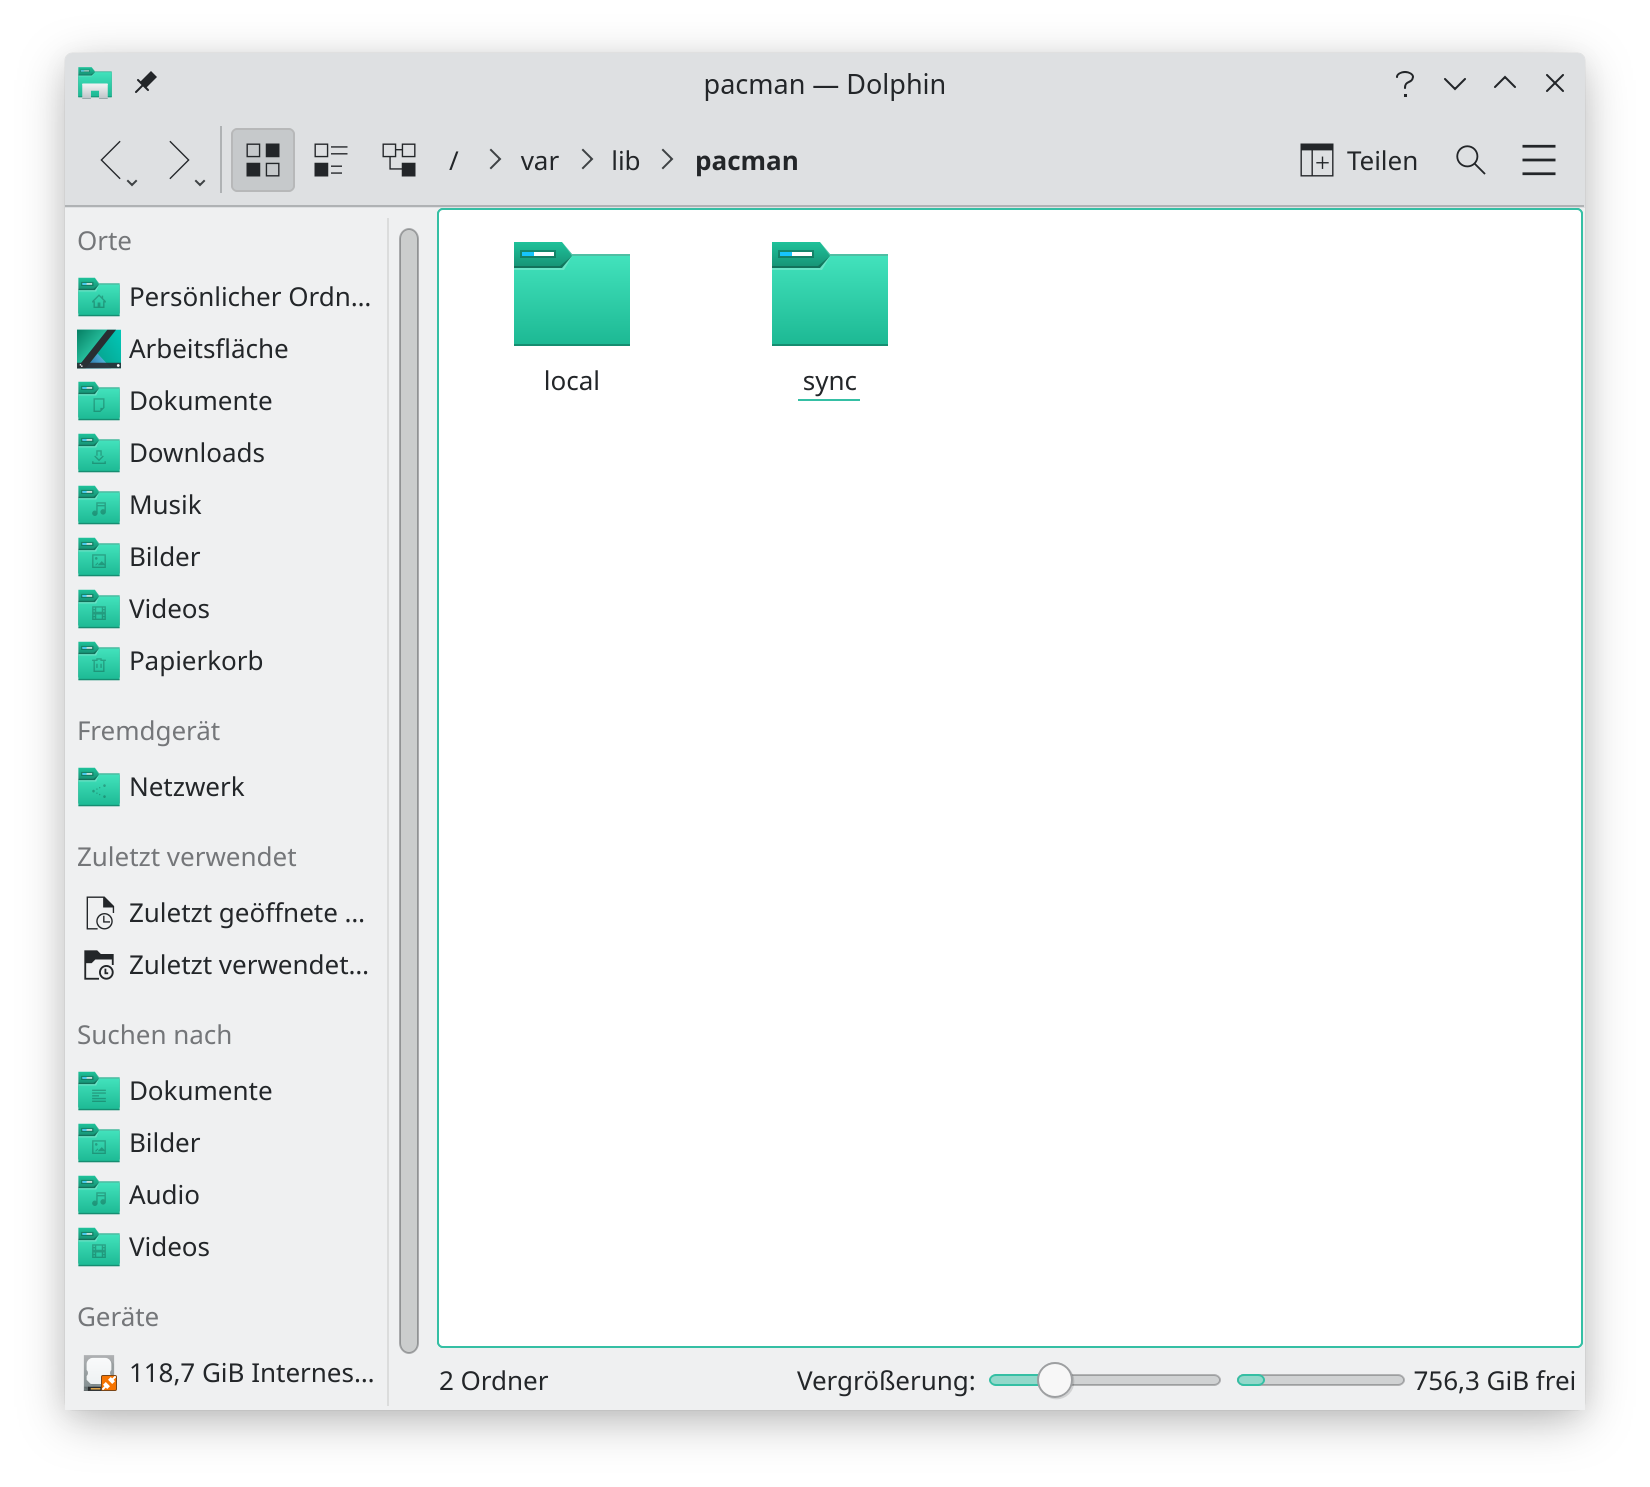Click Teilen split view button

[1358, 160]
